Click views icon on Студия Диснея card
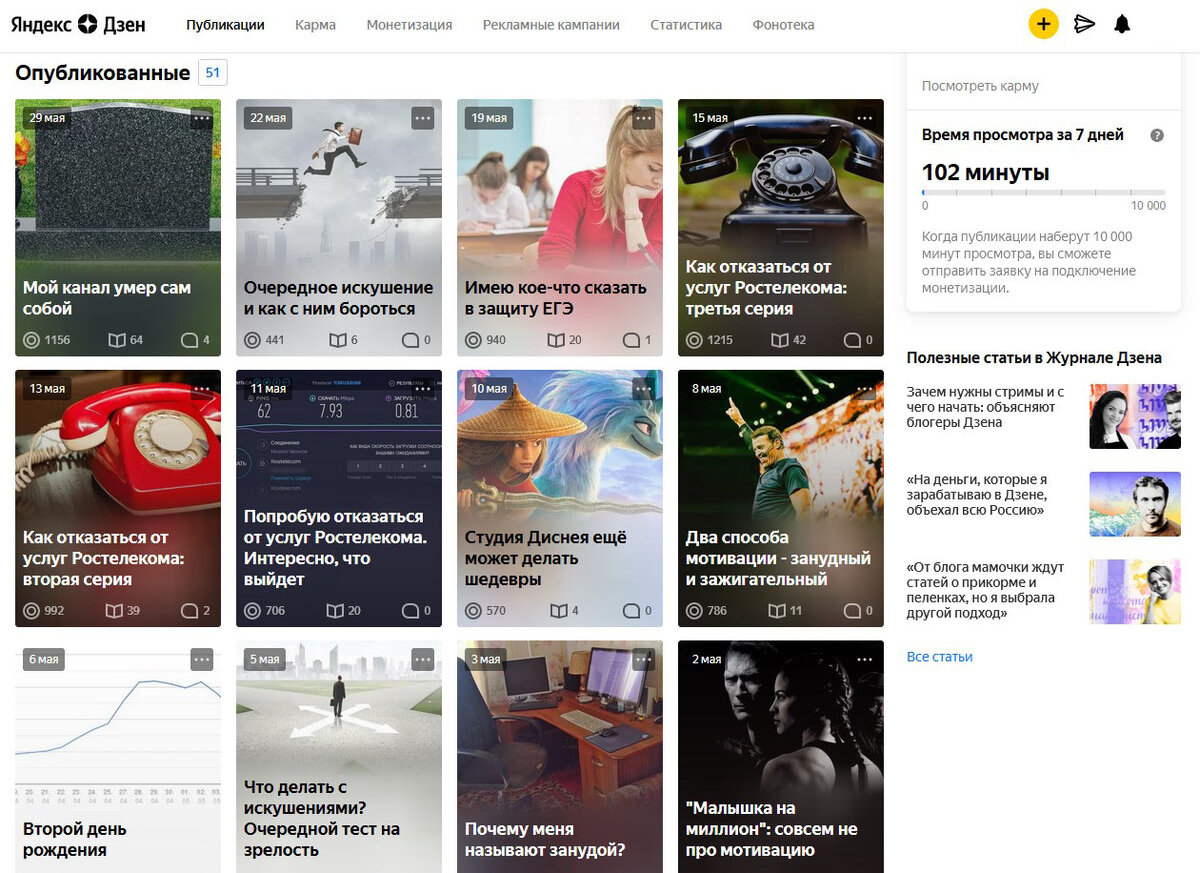 (x=473, y=610)
